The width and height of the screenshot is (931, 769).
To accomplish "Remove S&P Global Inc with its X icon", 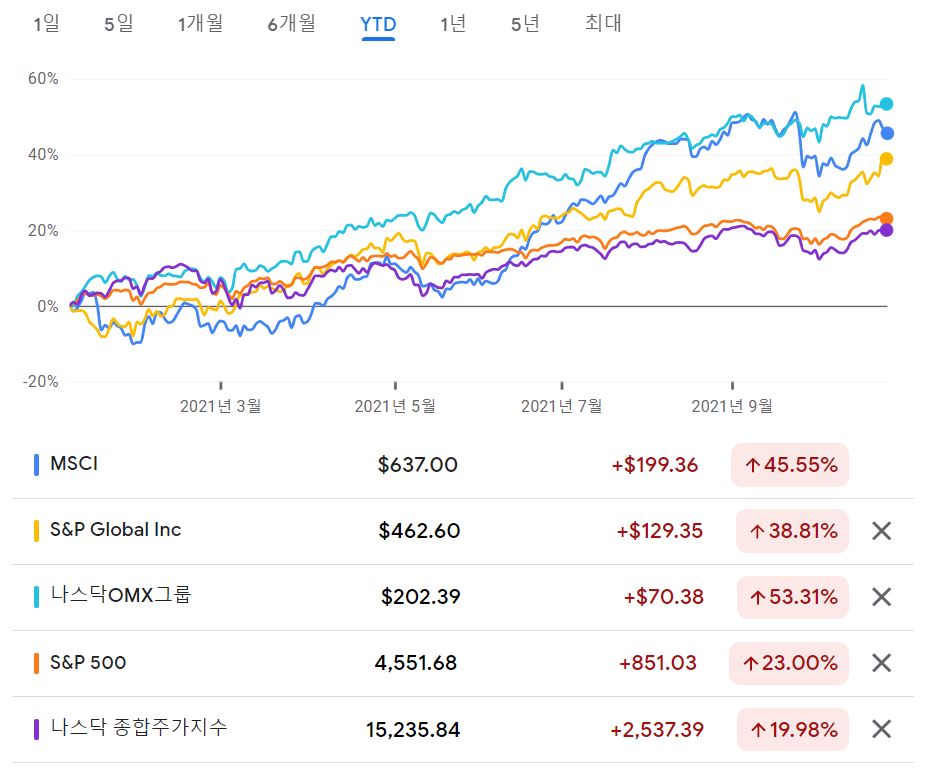I will point(882,531).
